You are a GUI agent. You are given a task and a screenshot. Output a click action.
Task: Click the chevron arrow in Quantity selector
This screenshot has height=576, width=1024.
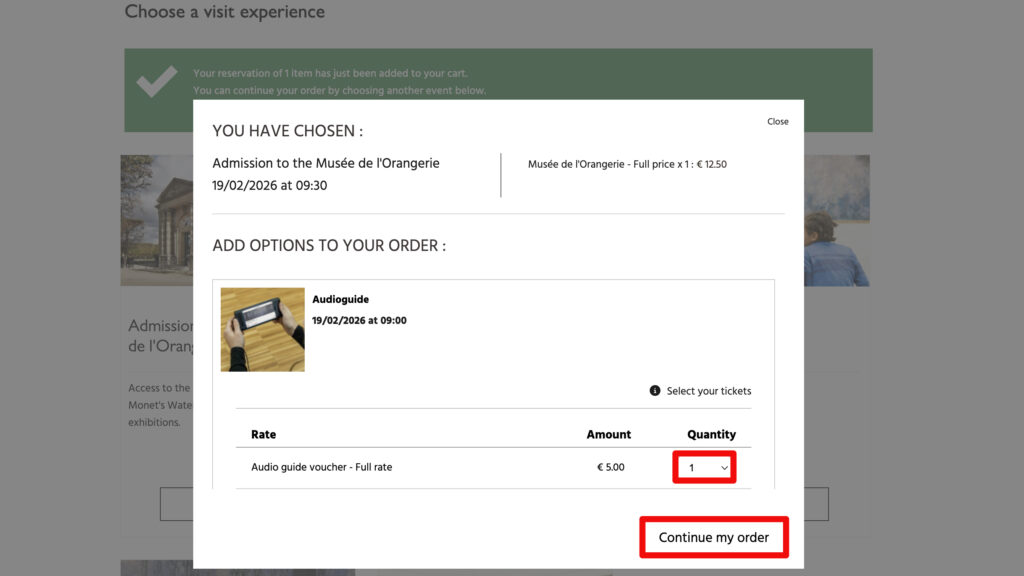coord(724,468)
